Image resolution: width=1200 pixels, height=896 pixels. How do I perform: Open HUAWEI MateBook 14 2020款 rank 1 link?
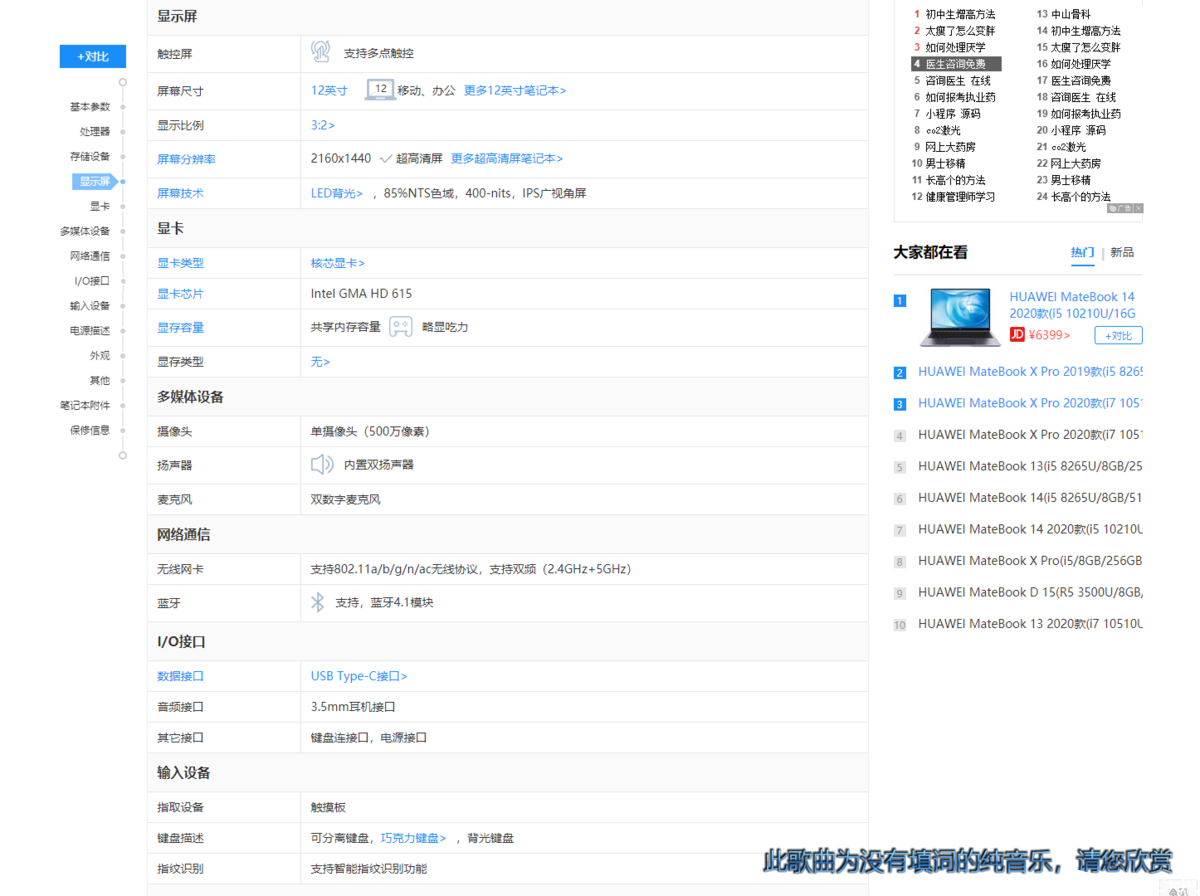pyautogui.click(x=1073, y=305)
